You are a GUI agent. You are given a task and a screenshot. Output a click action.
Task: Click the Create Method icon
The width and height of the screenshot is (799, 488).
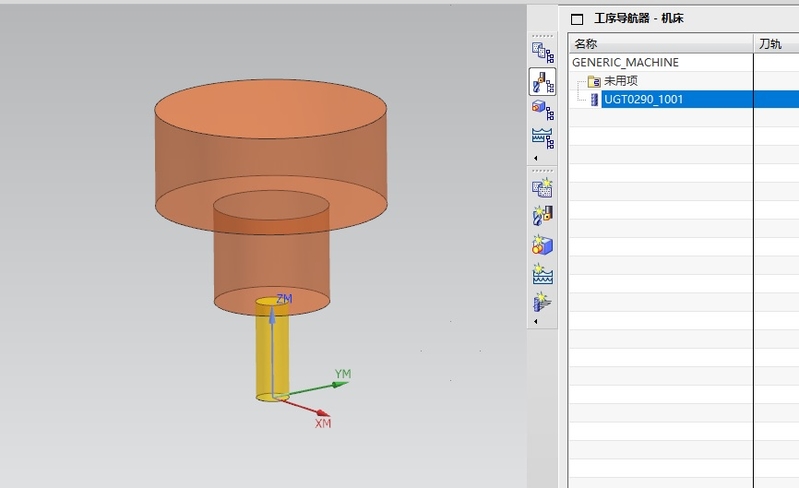(x=542, y=274)
